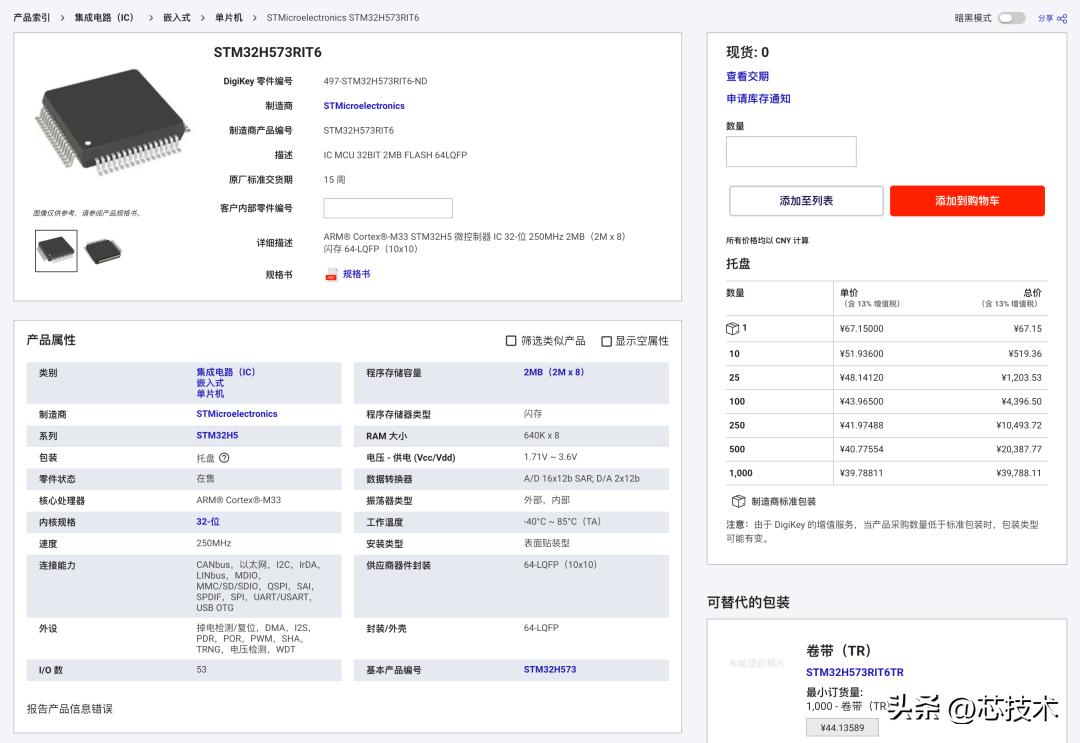Open the 集成电路 (IC) breadcrumb

pos(104,18)
